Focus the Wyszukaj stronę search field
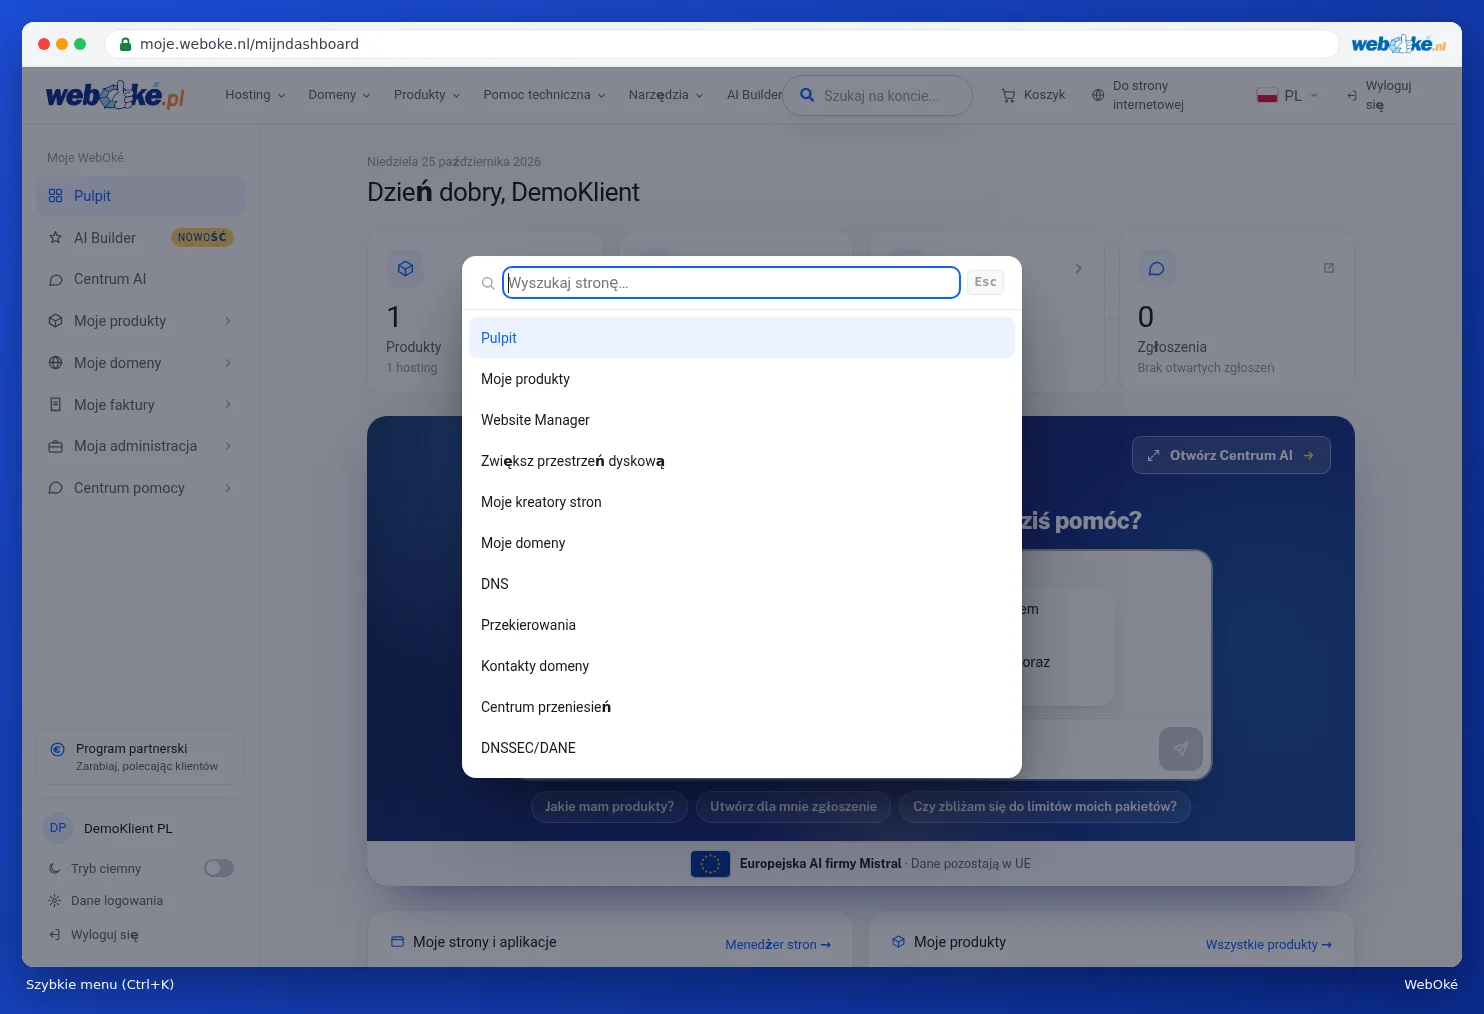This screenshot has height=1014, width=1484. tap(731, 283)
